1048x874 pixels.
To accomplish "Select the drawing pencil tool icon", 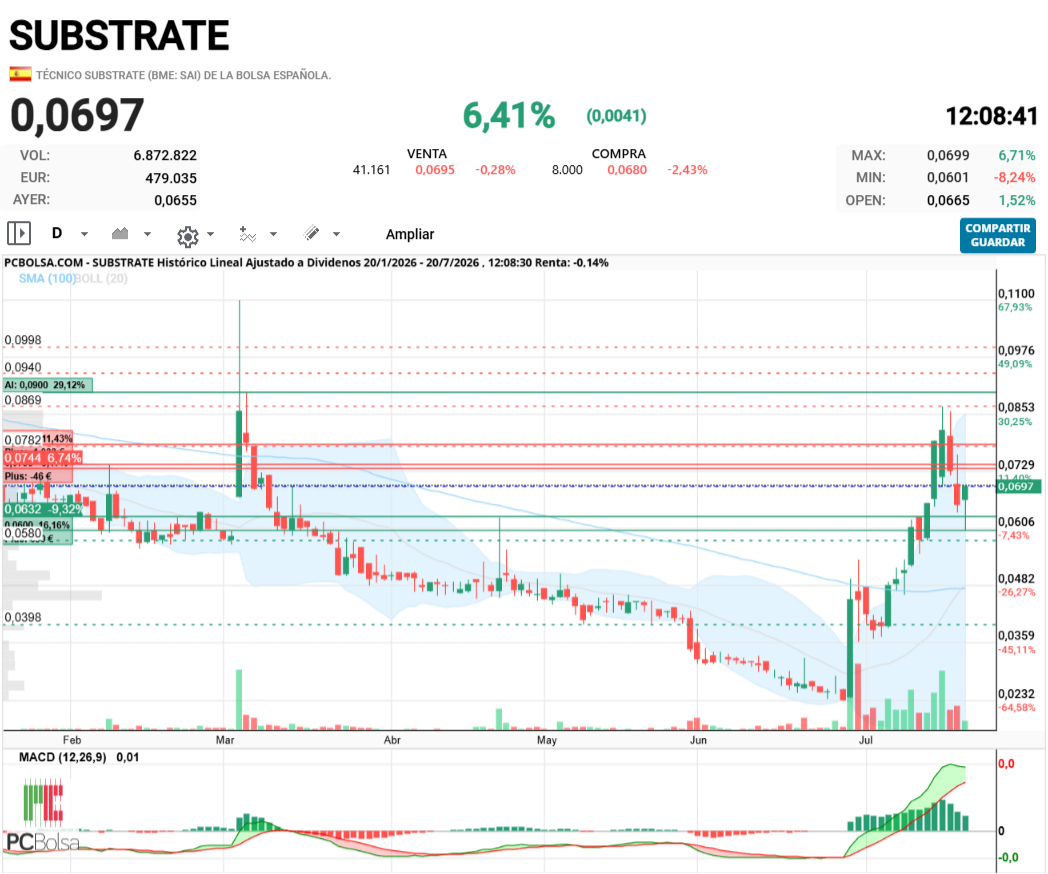I will tap(311, 233).
